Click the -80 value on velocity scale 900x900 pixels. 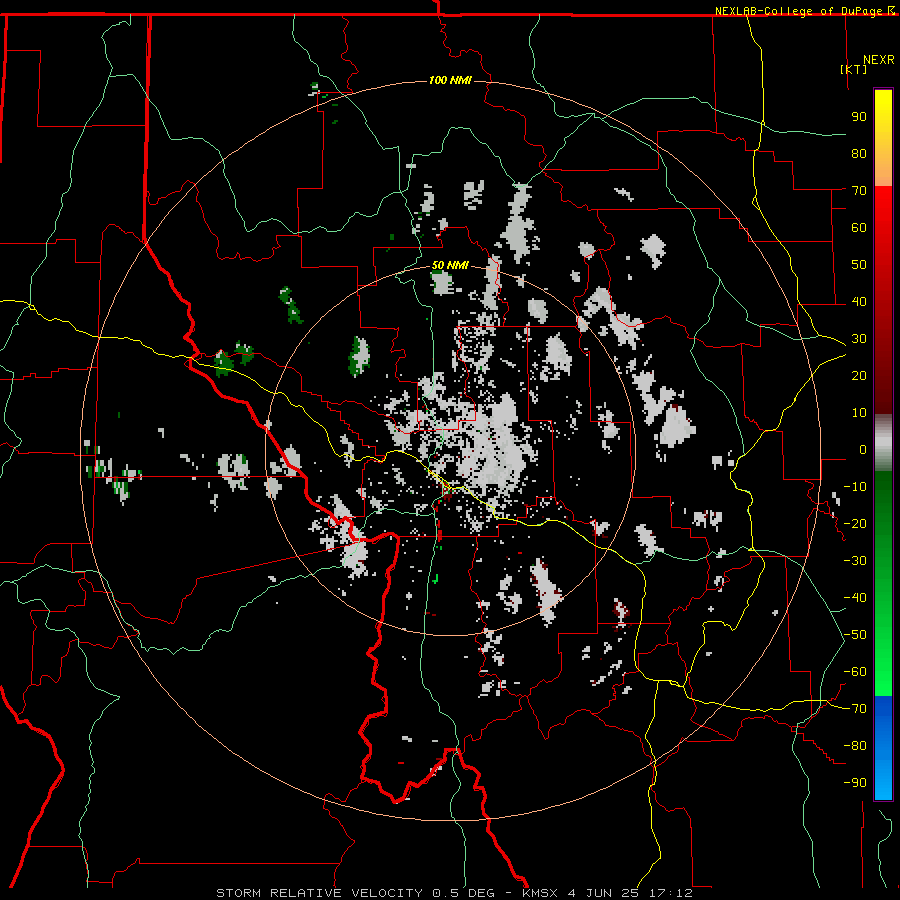tap(855, 746)
